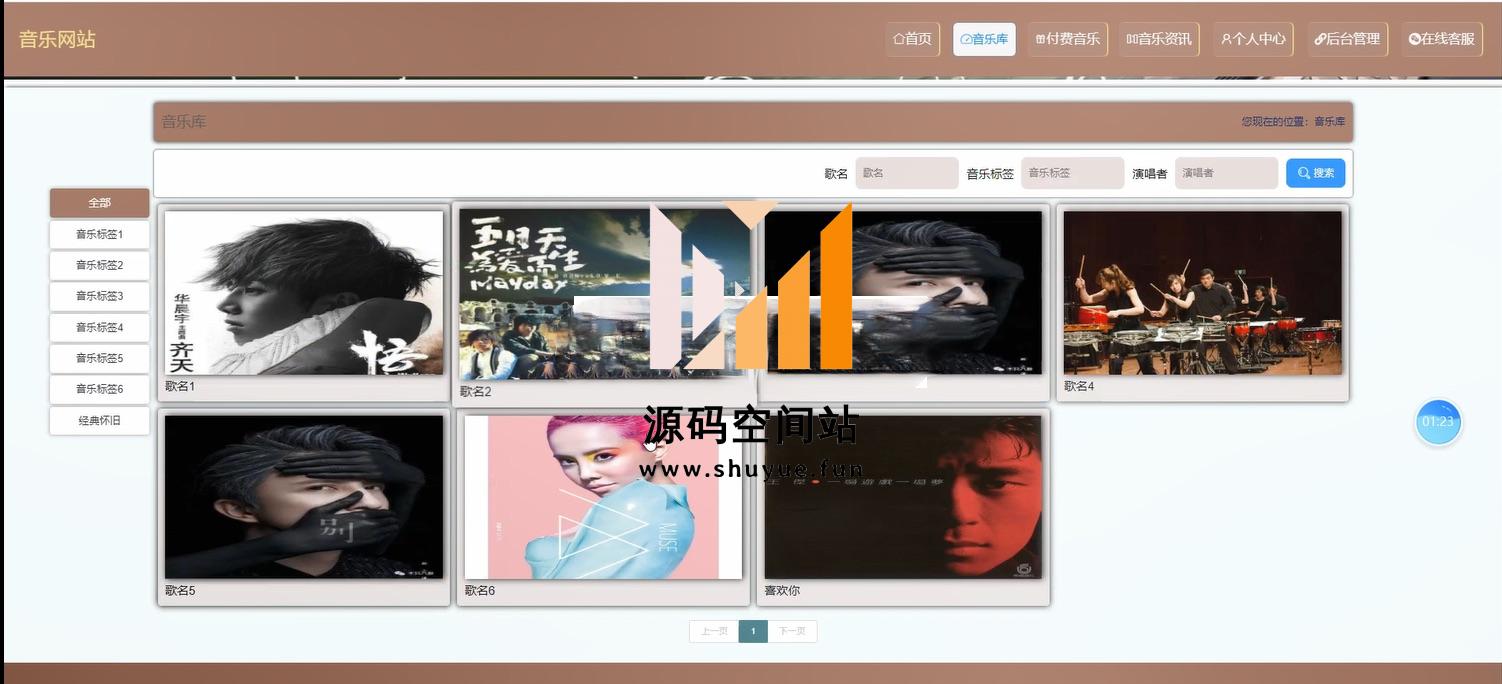Select the 音乐库 nav tab
This screenshot has width=1502, height=684.
[984, 39]
